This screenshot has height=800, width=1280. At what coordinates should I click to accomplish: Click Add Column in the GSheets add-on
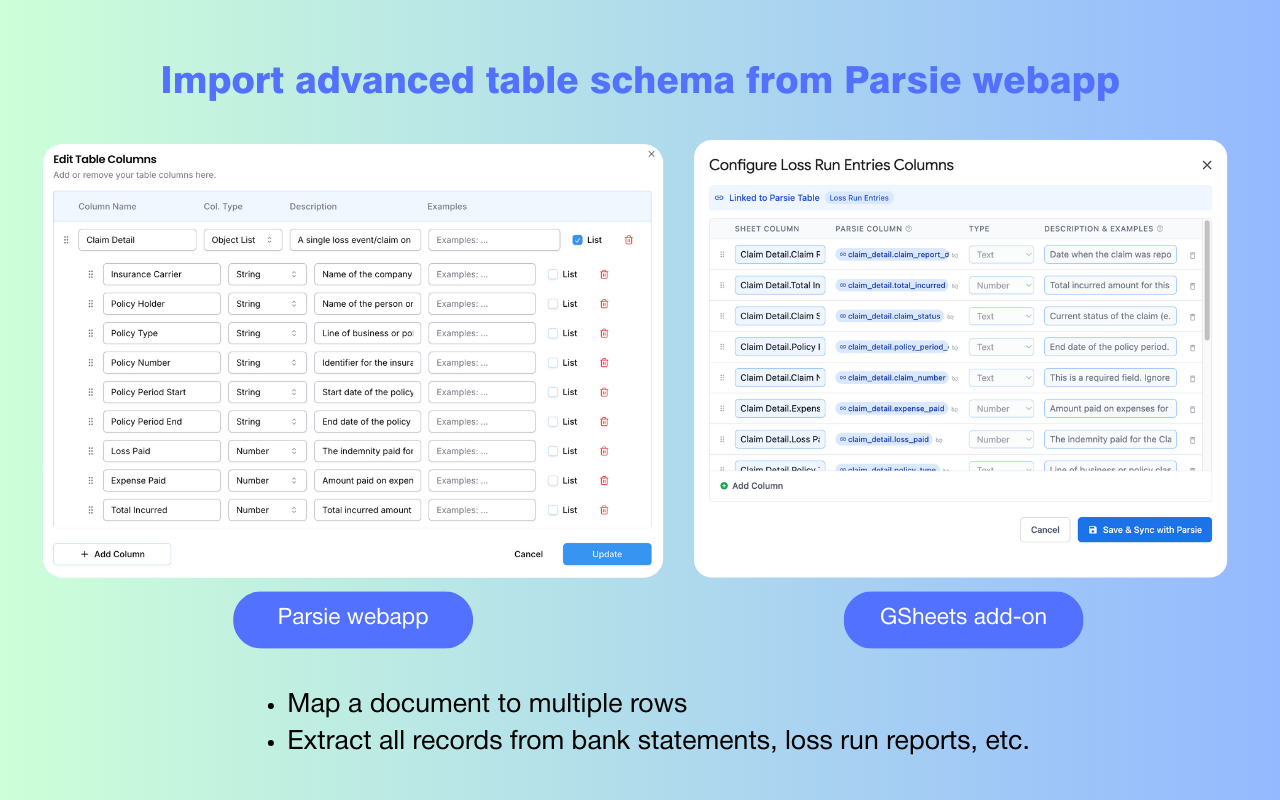point(752,486)
